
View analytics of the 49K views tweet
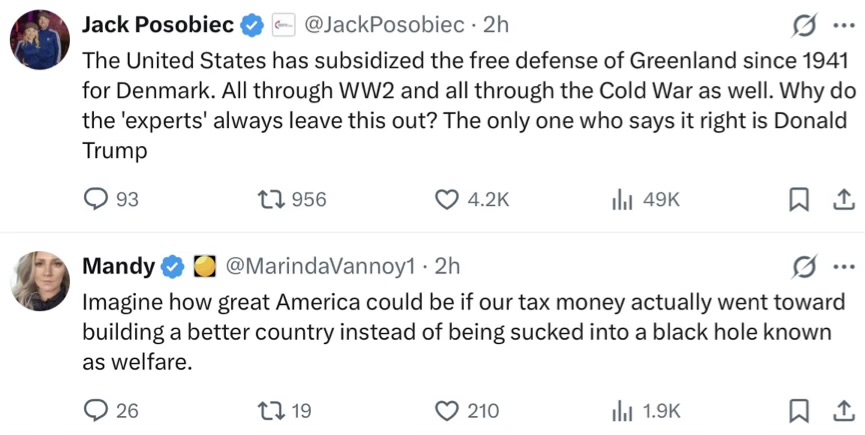[x=622, y=200]
